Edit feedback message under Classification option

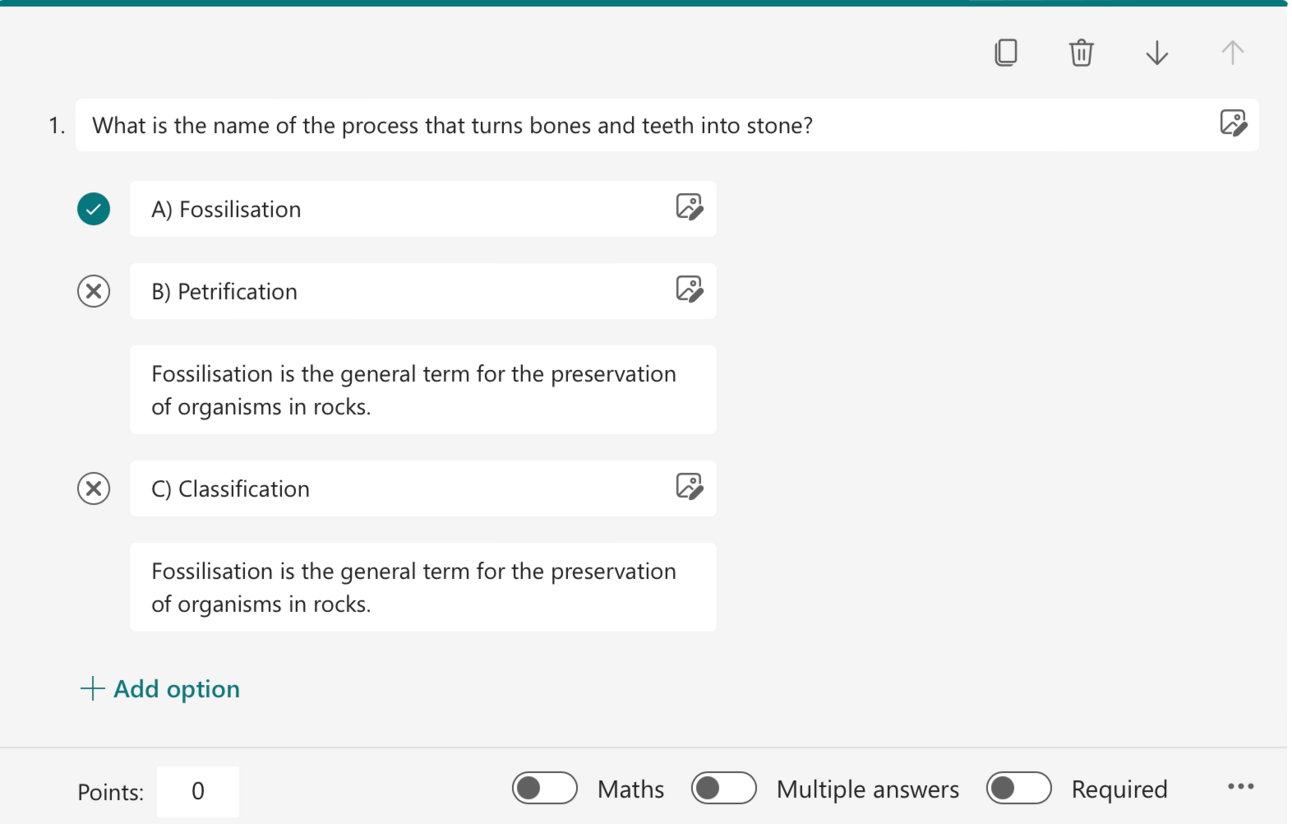click(423, 587)
